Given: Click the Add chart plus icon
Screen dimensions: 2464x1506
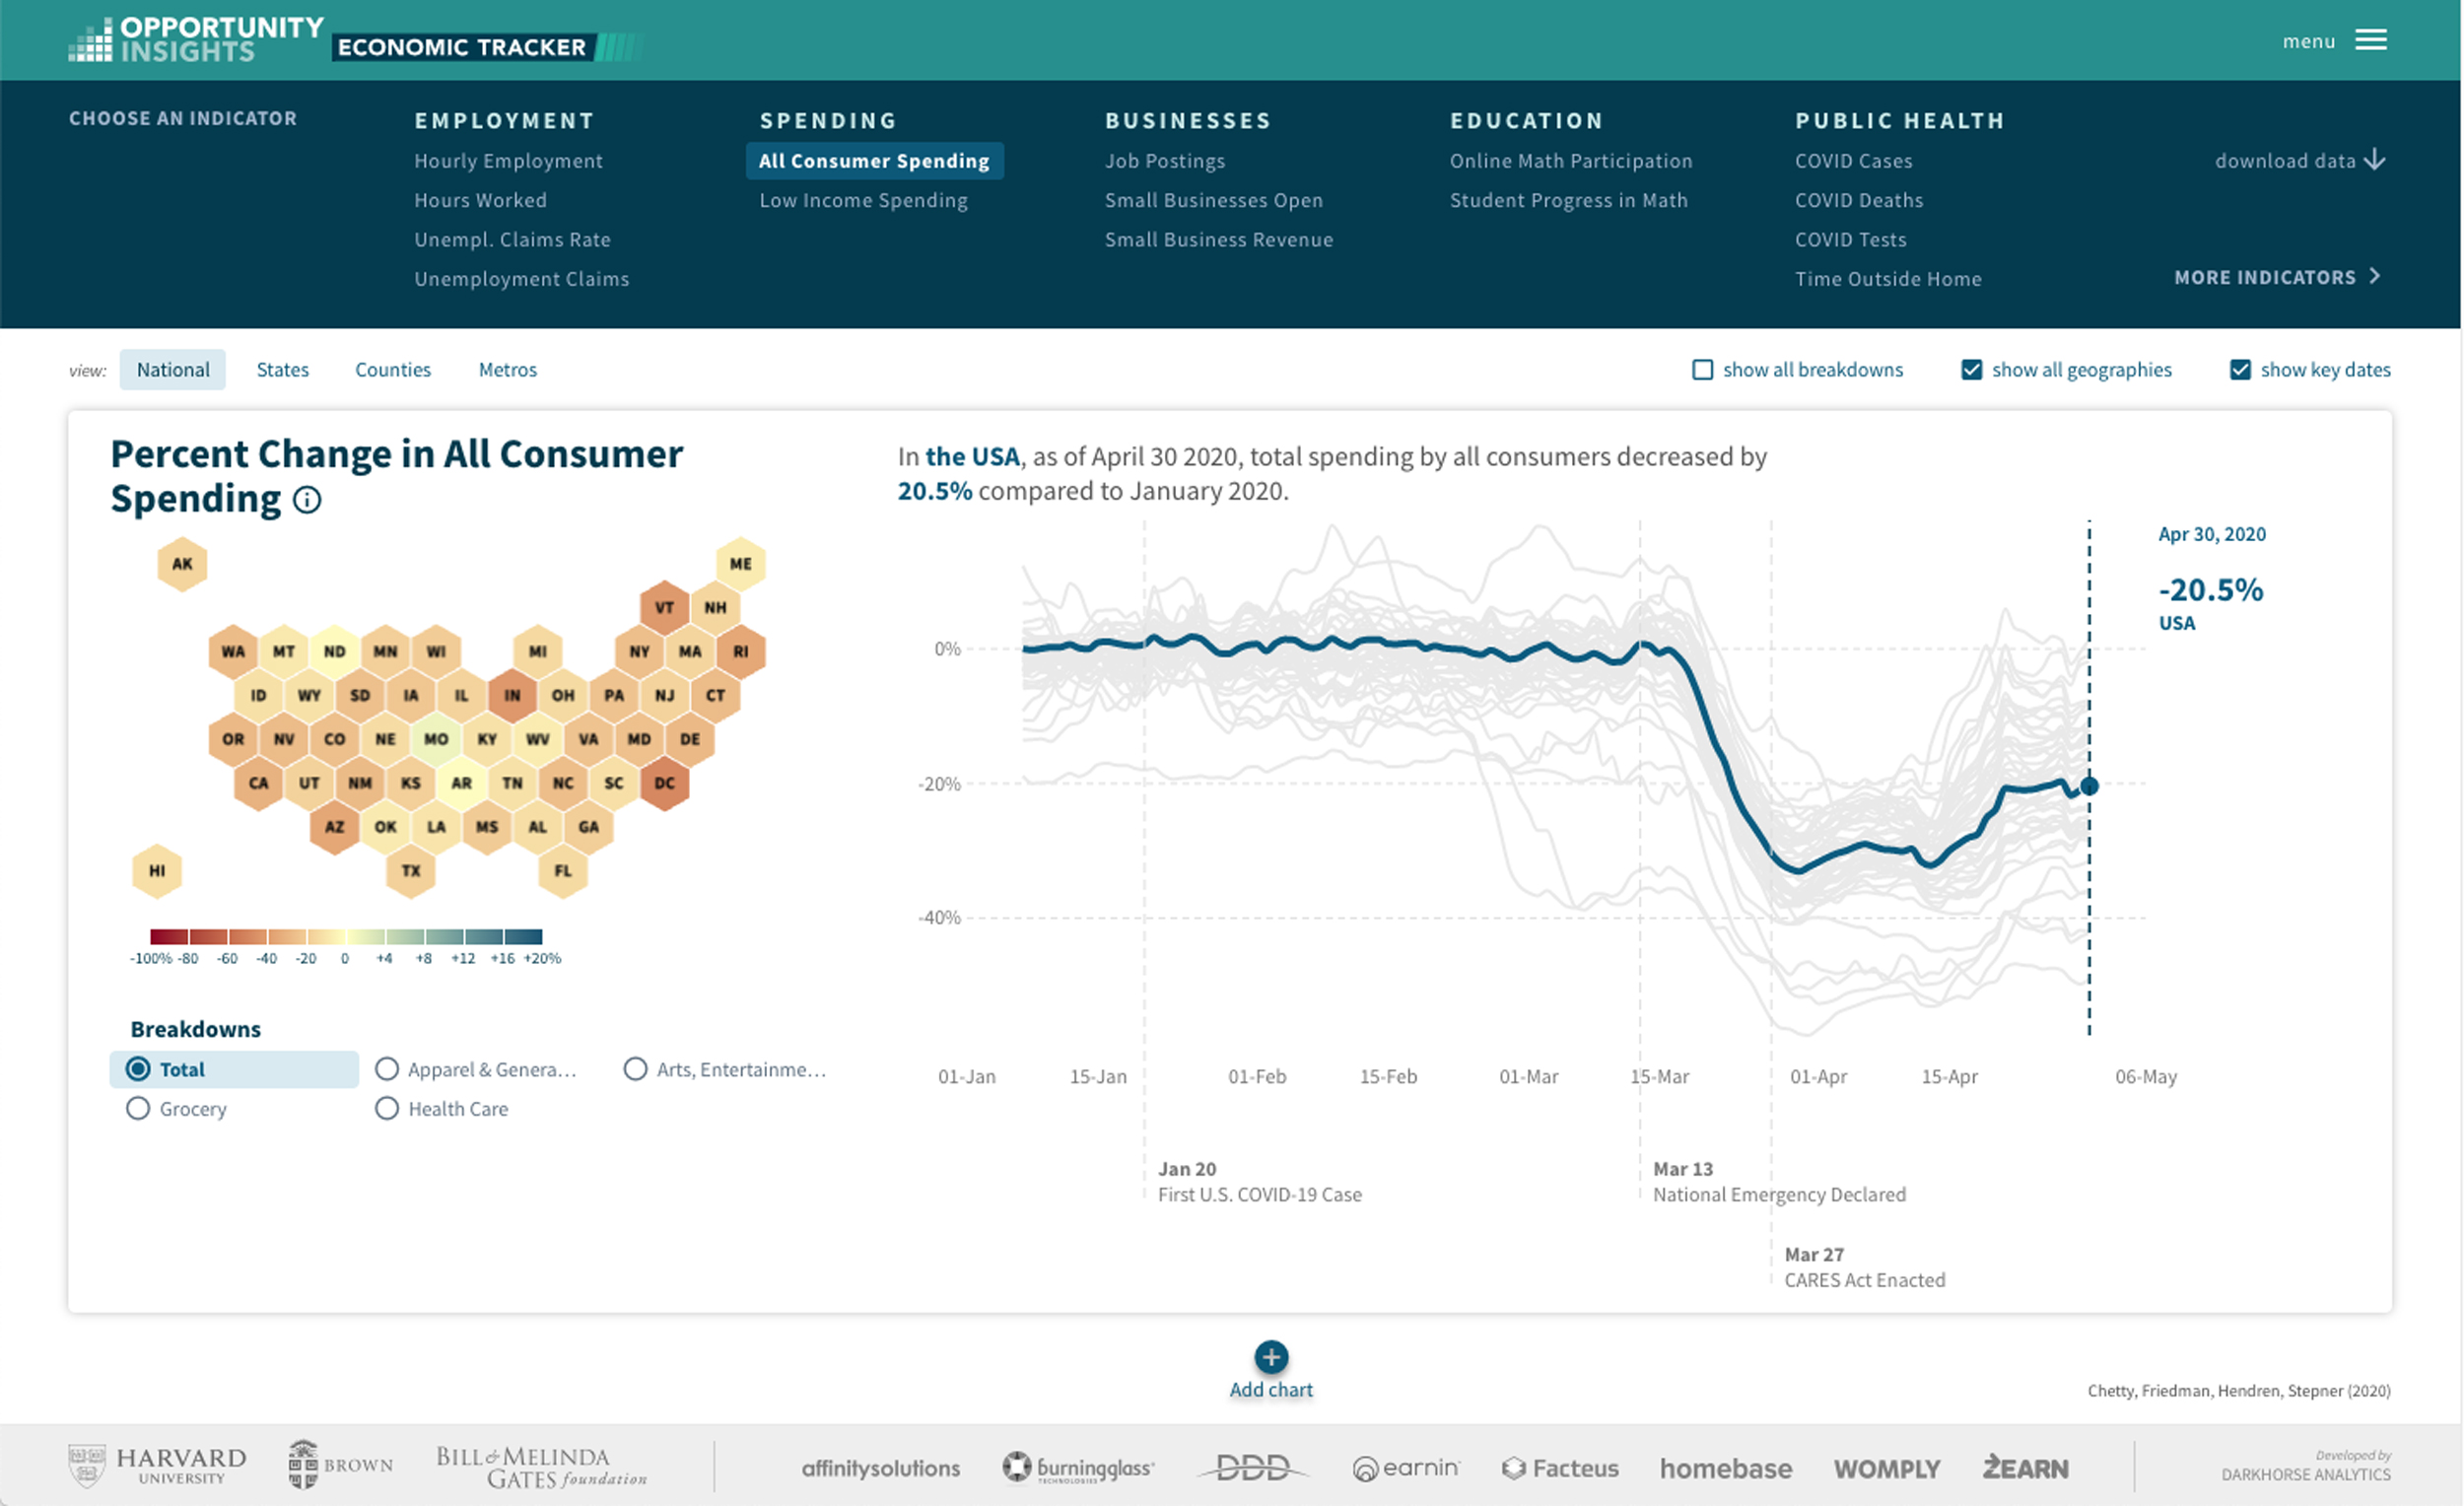Looking at the screenshot, I should coord(1271,1357).
